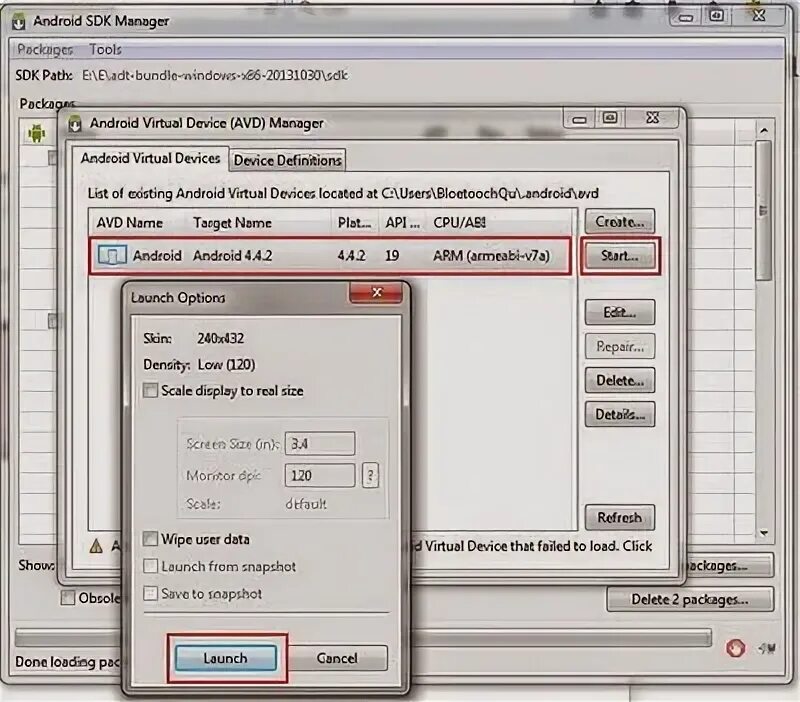
Task: Click Launch in Launch Options dialog
Action: [x=226, y=658]
